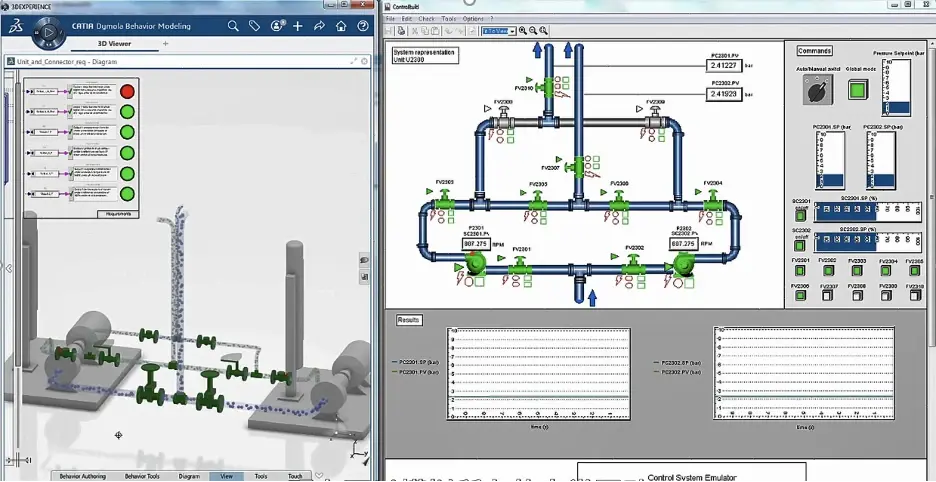This screenshot has width=936, height=482.
Task: Turn the Auto/Manual rotary switch
Action: click(818, 90)
